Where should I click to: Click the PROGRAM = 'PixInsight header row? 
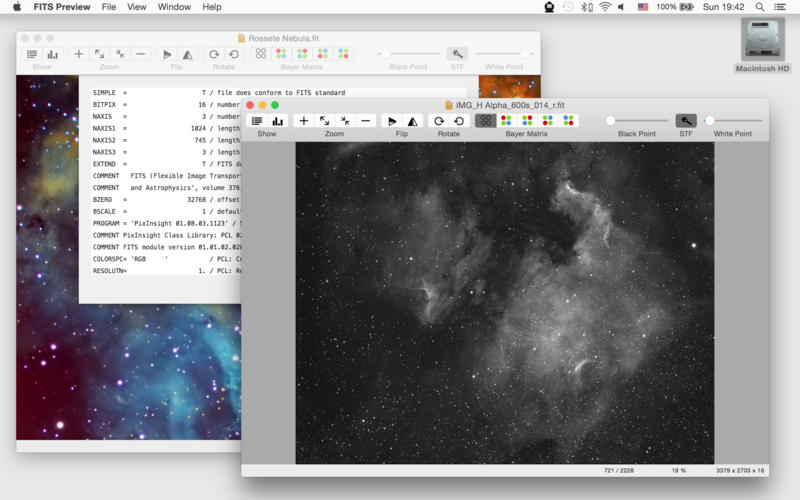[x=166, y=223]
